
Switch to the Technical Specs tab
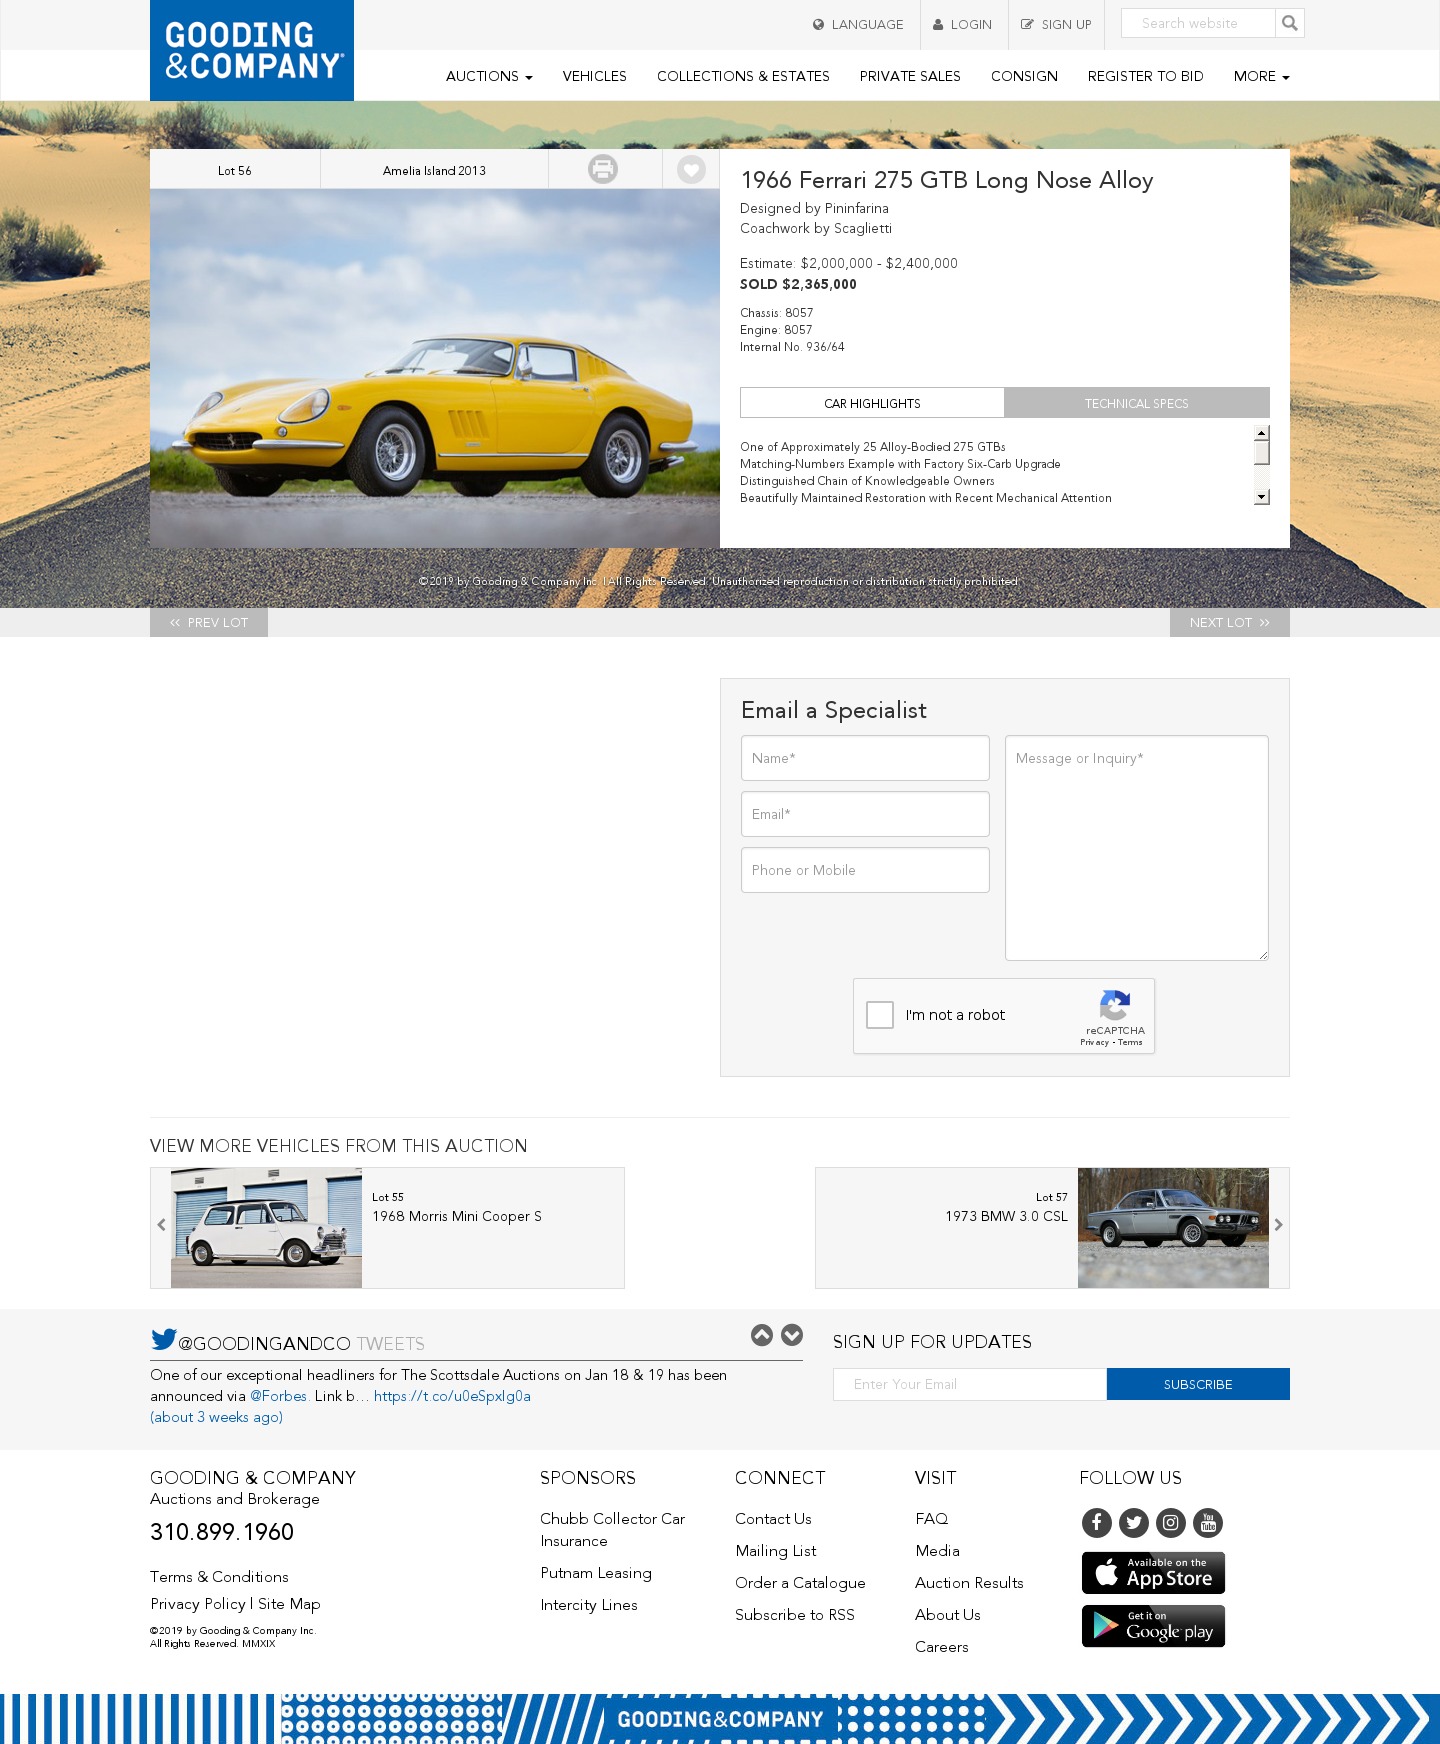click(1137, 403)
